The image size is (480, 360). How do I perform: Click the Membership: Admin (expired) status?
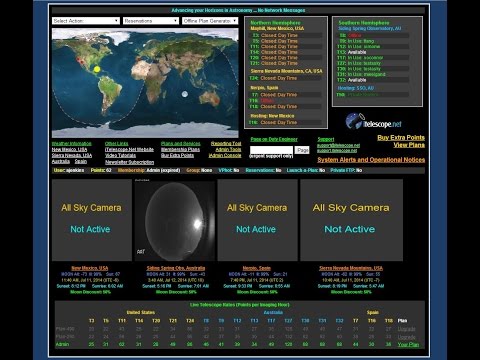coord(149,170)
